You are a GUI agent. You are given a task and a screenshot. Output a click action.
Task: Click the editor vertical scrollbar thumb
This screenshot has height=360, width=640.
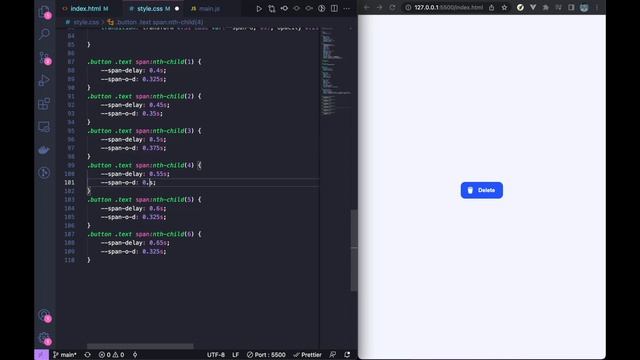[354, 250]
